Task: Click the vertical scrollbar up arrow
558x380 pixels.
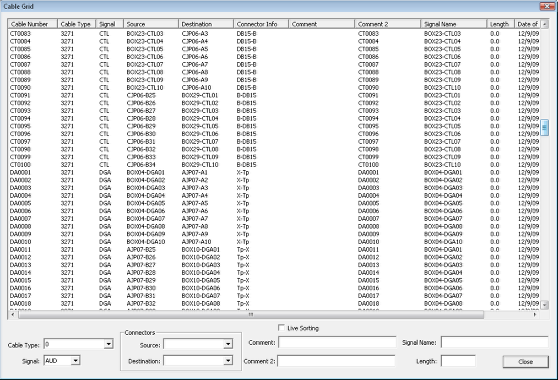Action: [544, 24]
